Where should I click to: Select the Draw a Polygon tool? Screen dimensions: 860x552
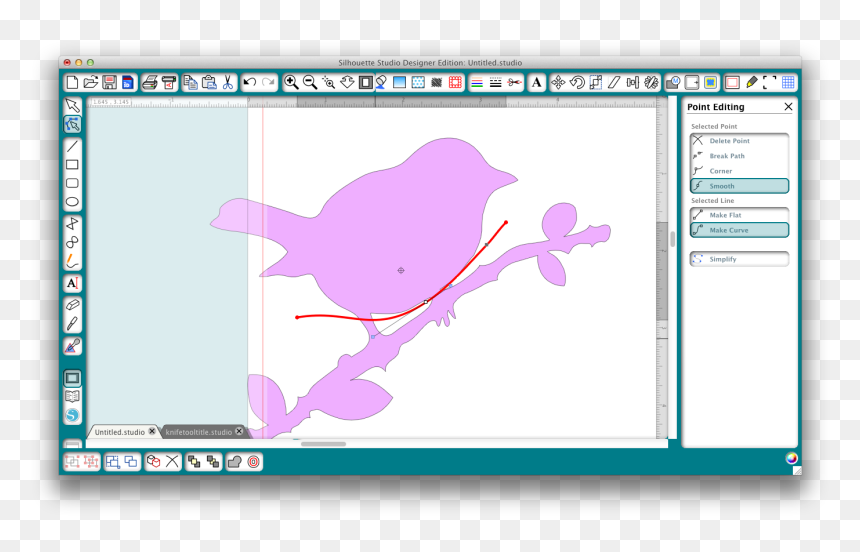click(x=72, y=223)
